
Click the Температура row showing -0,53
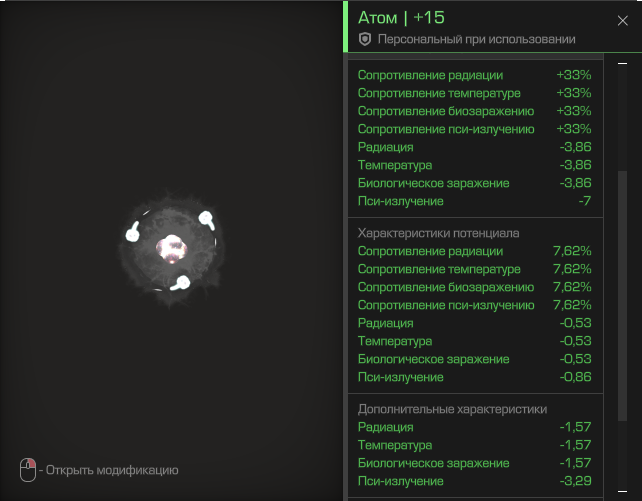point(475,341)
